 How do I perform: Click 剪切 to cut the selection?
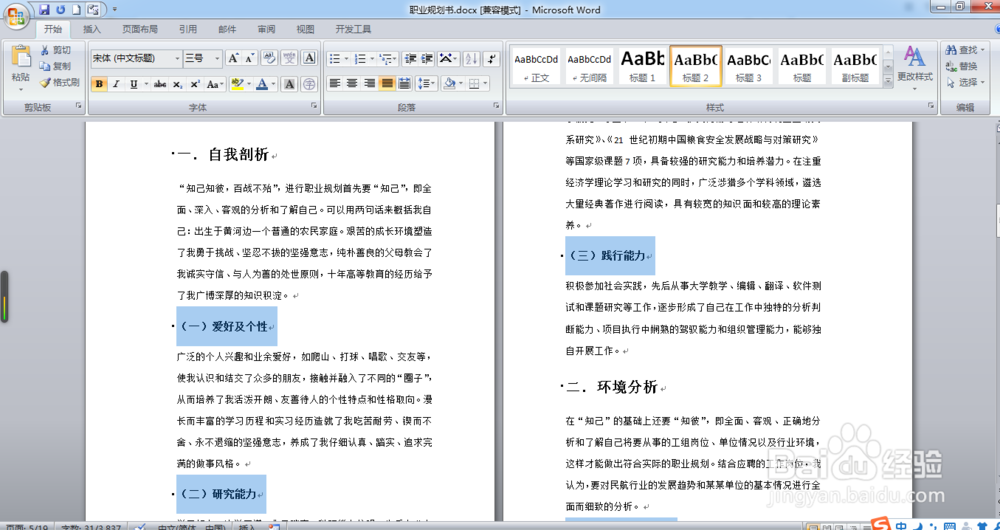[x=55, y=50]
